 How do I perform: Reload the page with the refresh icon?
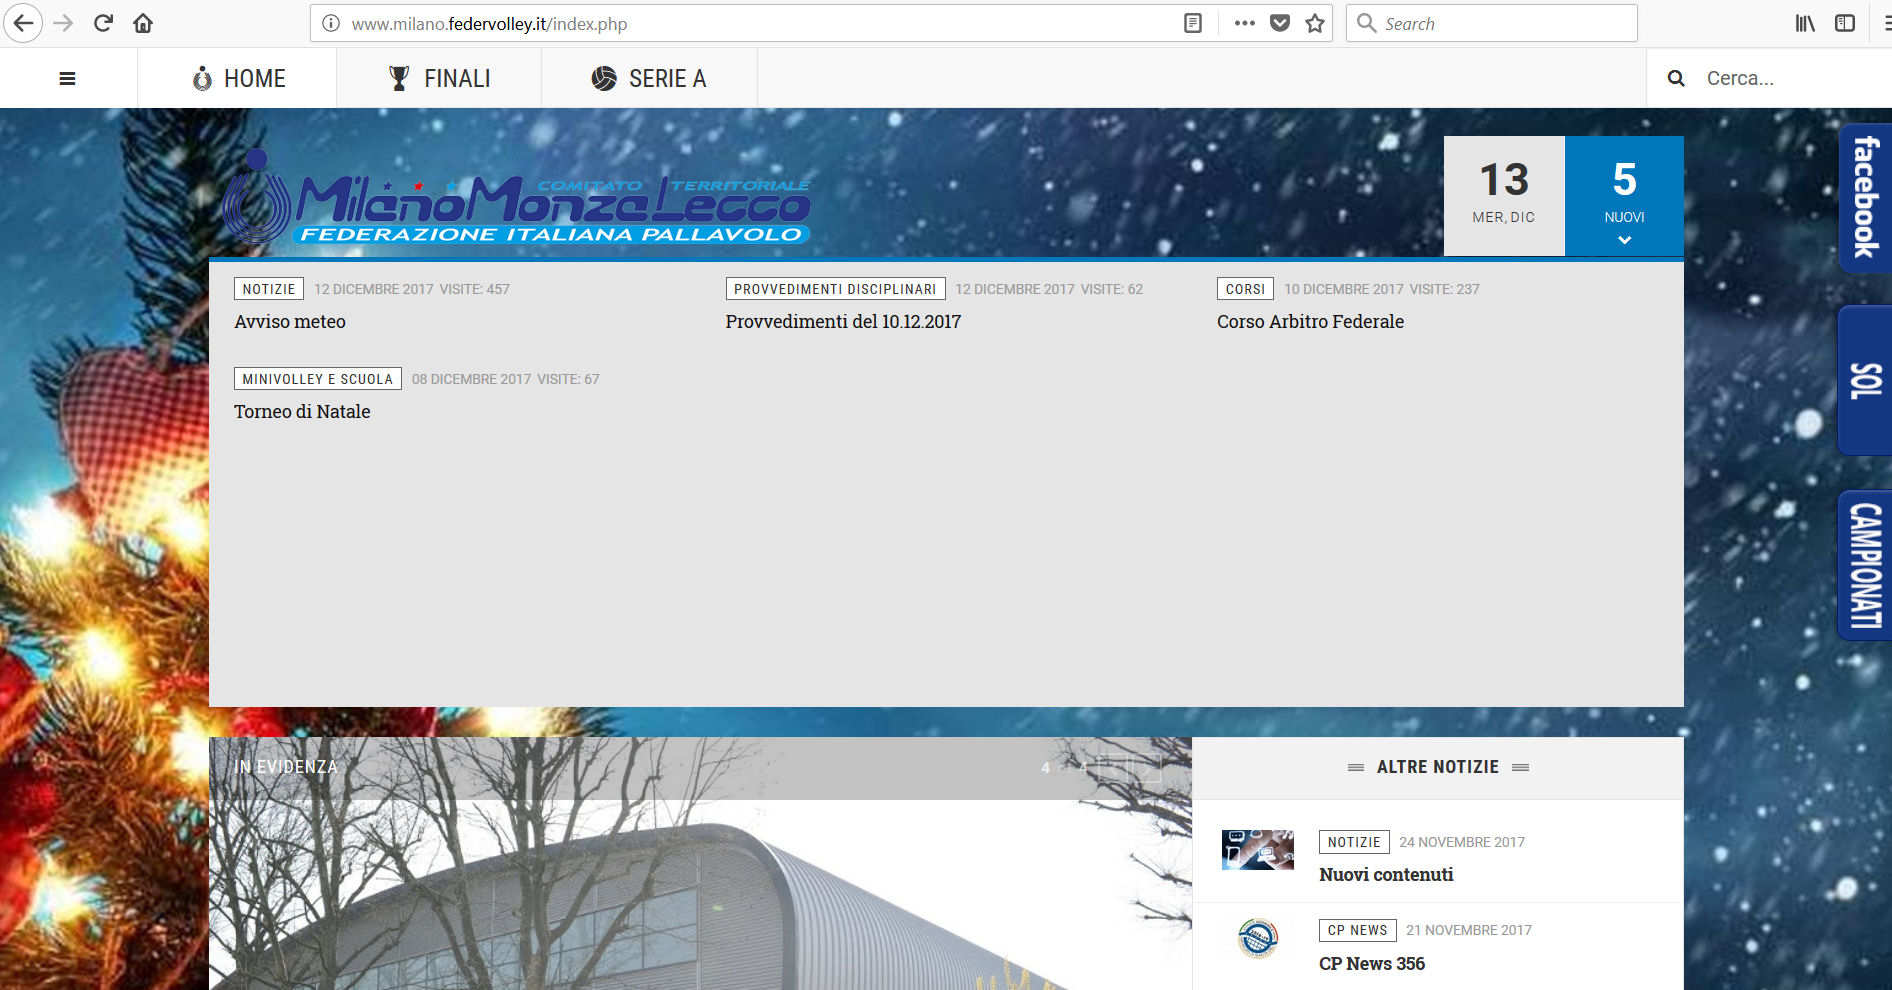pyautogui.click(x=103, y=23)
